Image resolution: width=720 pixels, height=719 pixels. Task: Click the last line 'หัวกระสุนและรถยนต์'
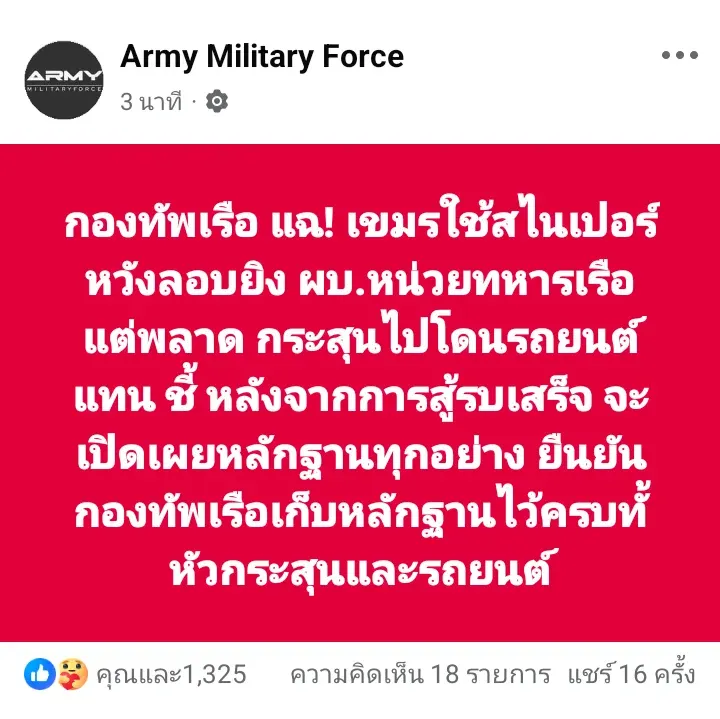pos(360,571)
